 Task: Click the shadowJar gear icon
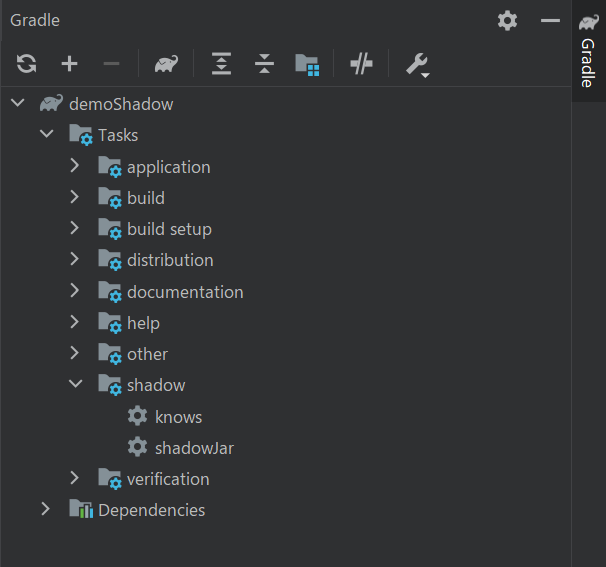point(138,447)
